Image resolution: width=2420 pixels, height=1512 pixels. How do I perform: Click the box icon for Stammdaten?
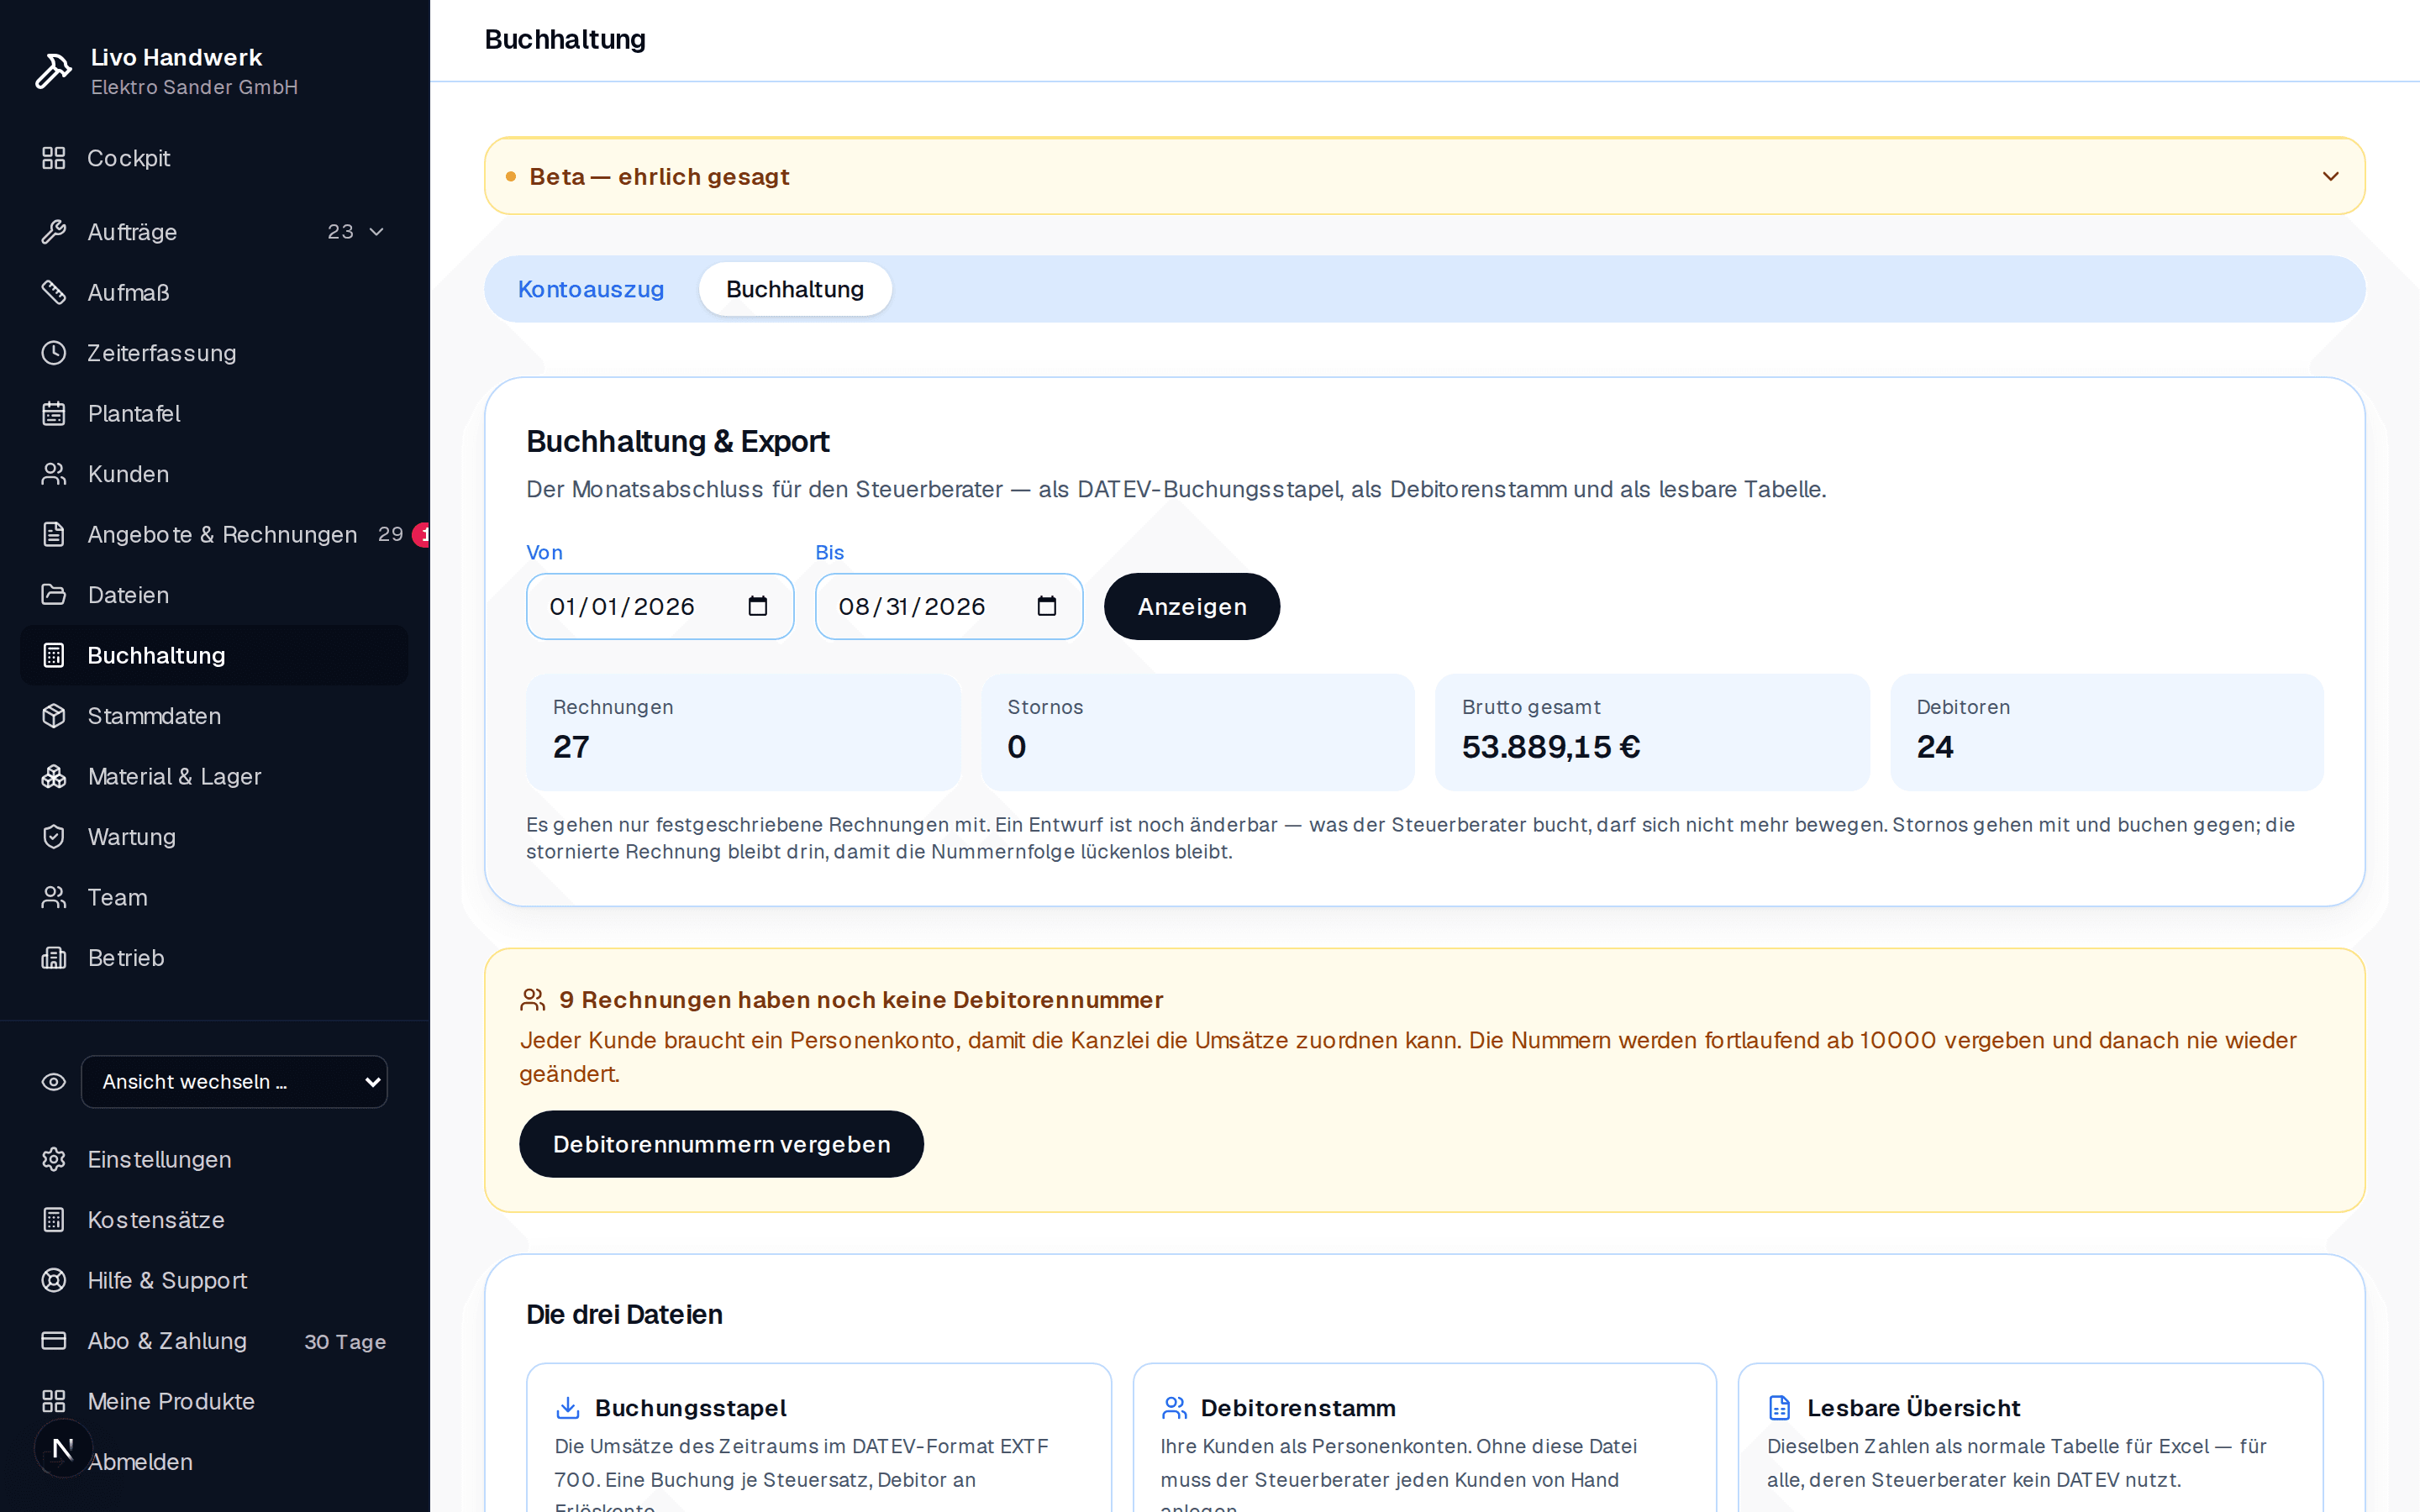[x=54, y=716]
